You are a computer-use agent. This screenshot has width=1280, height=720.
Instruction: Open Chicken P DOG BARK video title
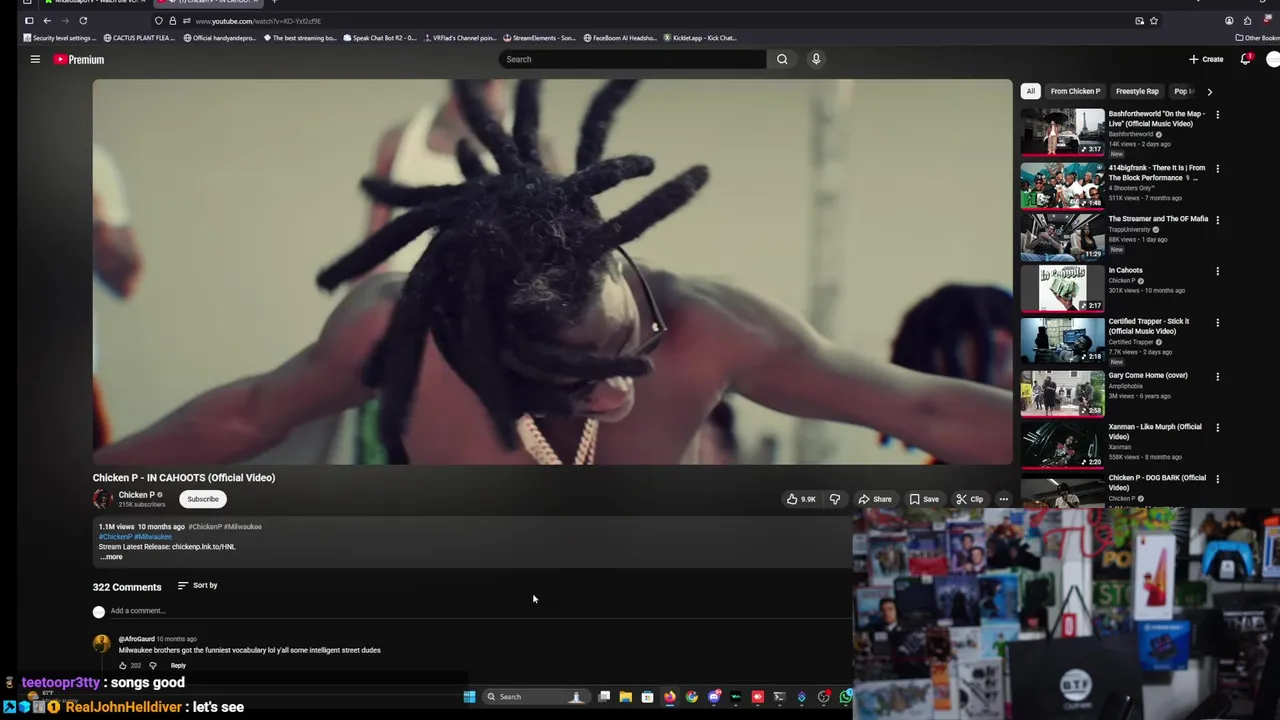click(1157, 483)
